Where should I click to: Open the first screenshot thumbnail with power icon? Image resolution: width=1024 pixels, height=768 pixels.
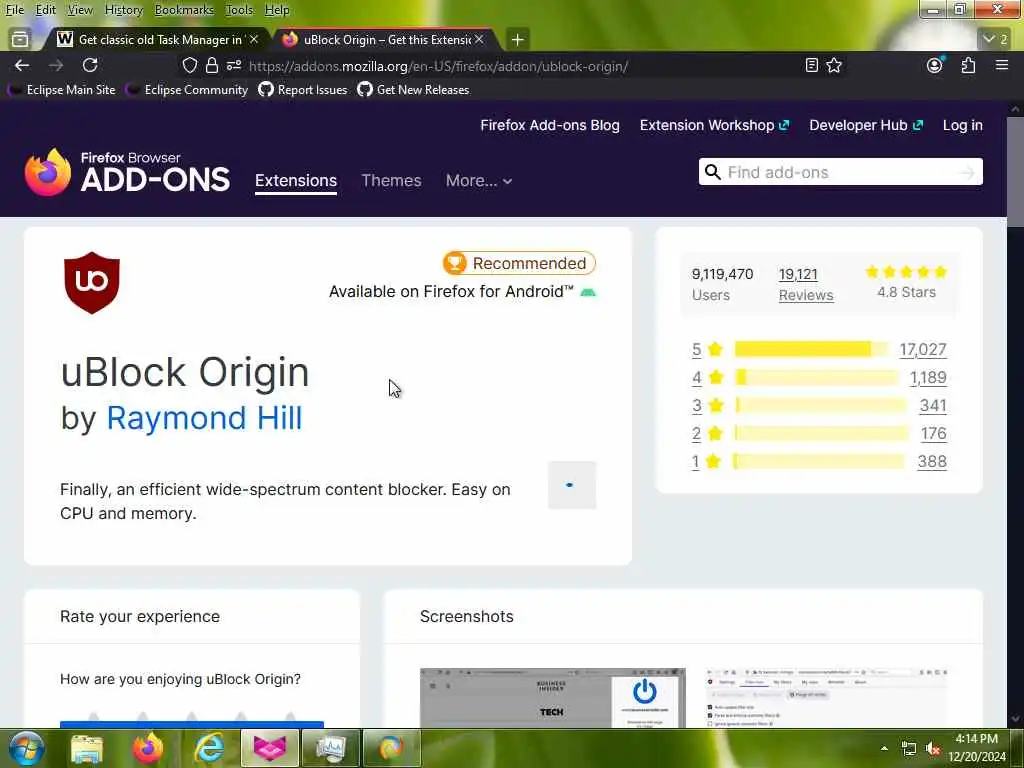(x=552, y=697)
